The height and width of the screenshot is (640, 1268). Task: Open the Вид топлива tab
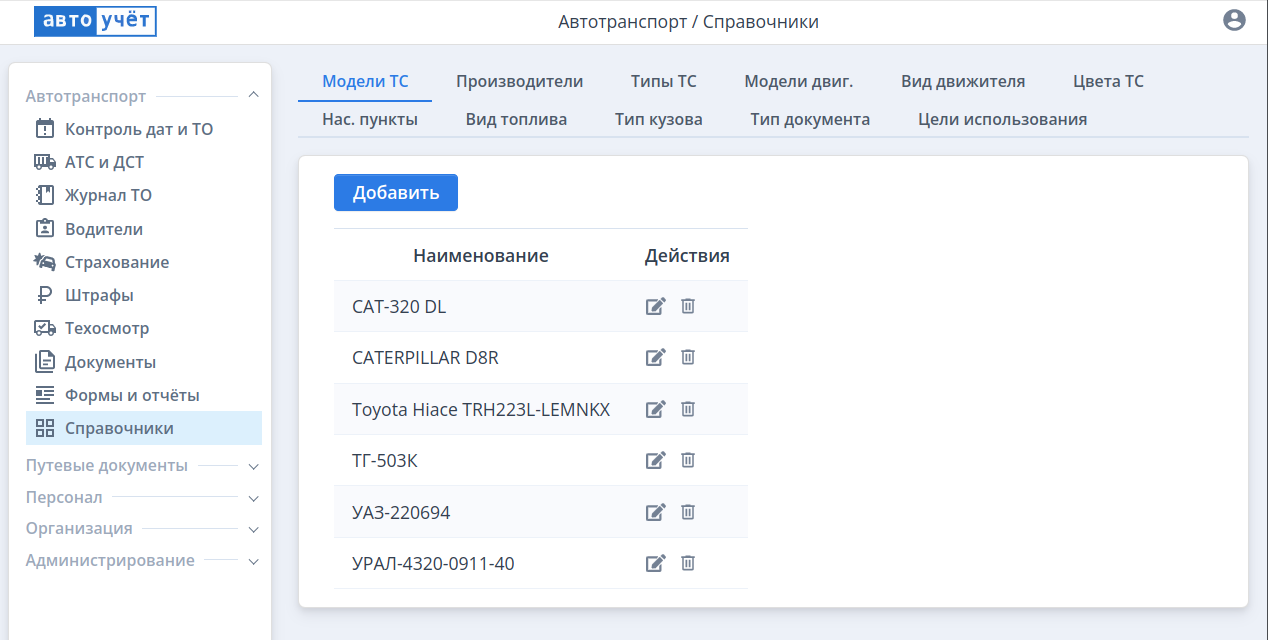[x=516, y=118]
